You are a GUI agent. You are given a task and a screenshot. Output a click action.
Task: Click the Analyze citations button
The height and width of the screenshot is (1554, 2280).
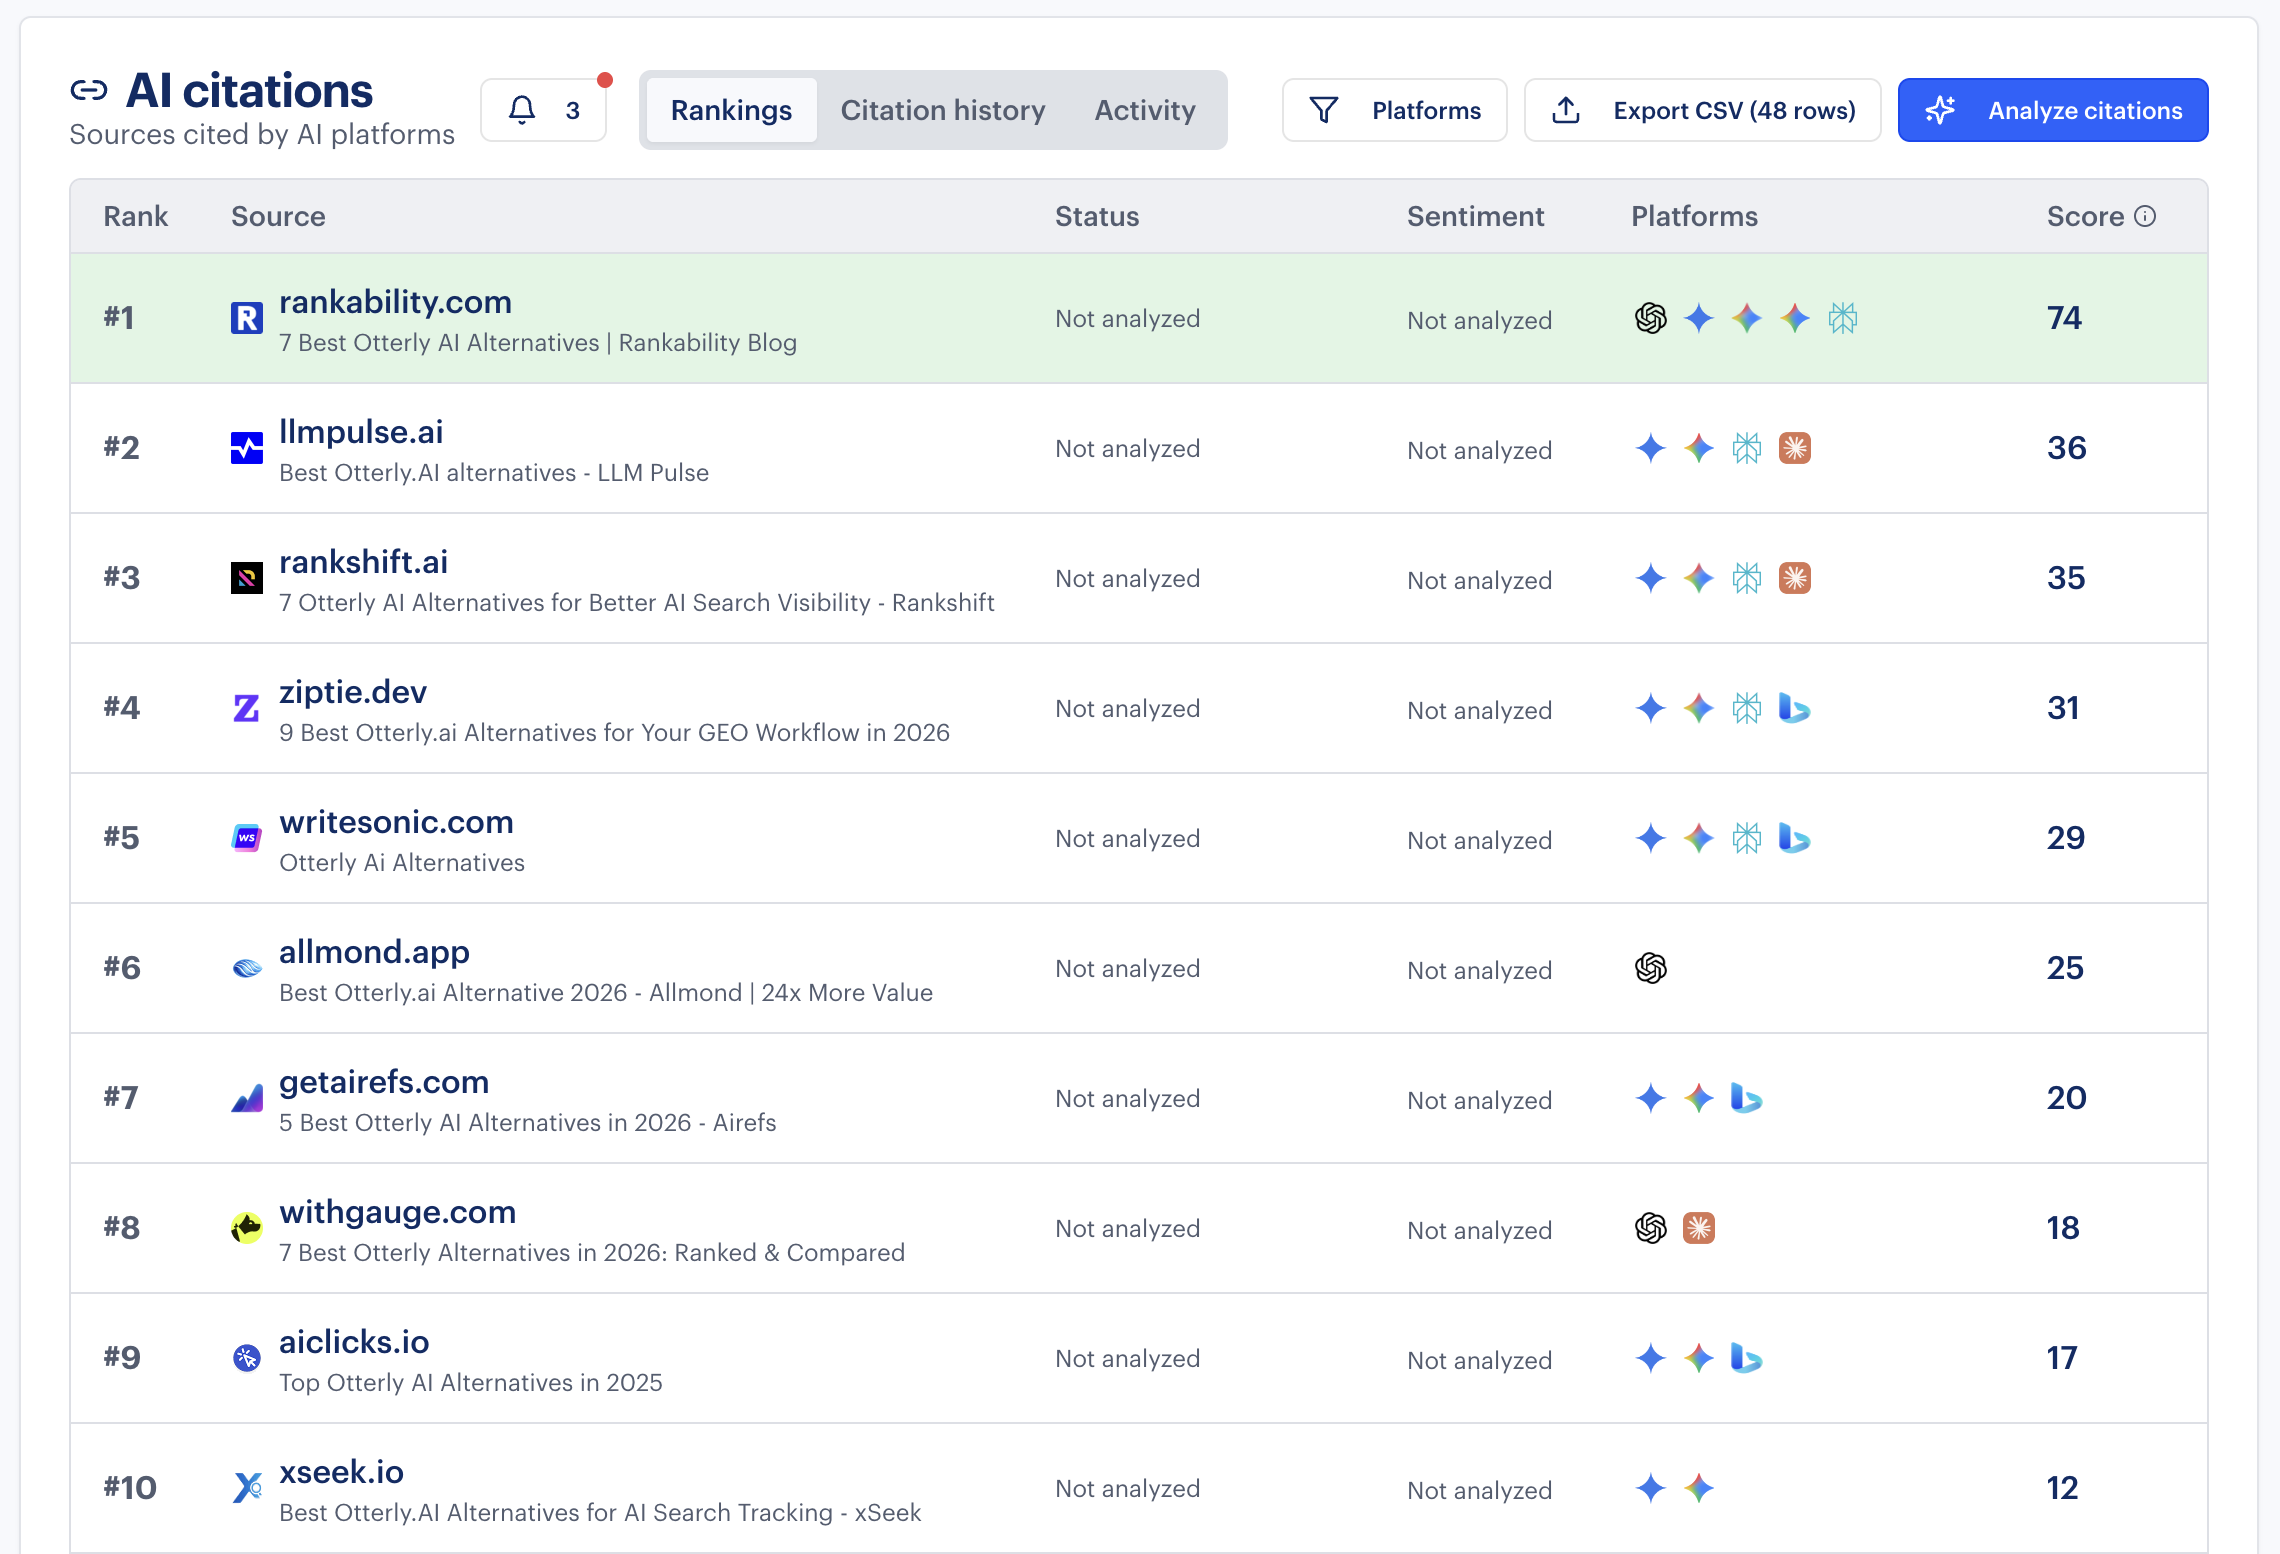tap(2053, 110)
